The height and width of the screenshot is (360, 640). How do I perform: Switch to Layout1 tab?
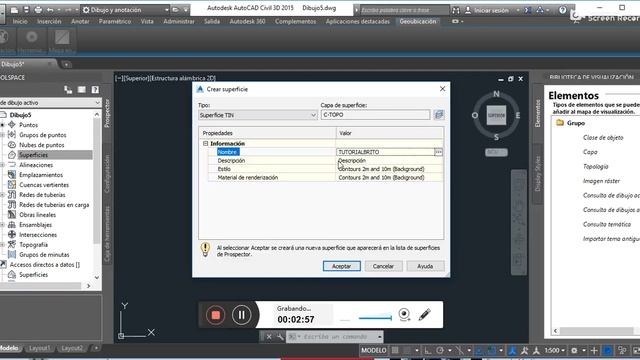click(x=39, y=348)
